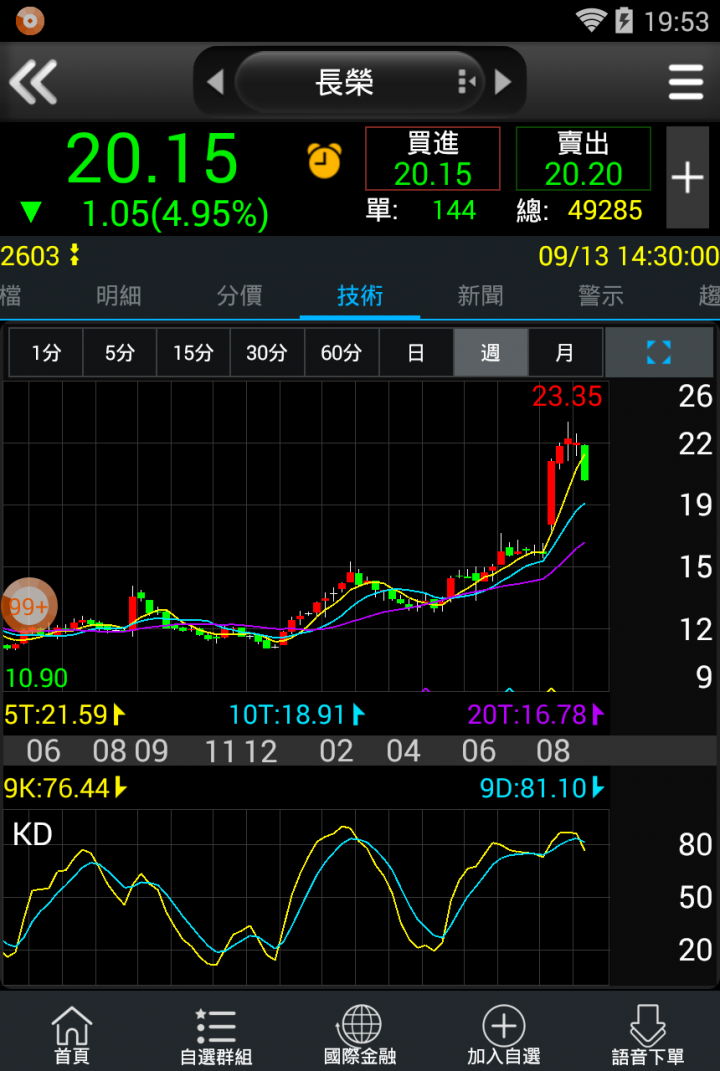Tap the low price label 10.90
The height and width of the screenshot is (1071, 720).
(37, 678)
